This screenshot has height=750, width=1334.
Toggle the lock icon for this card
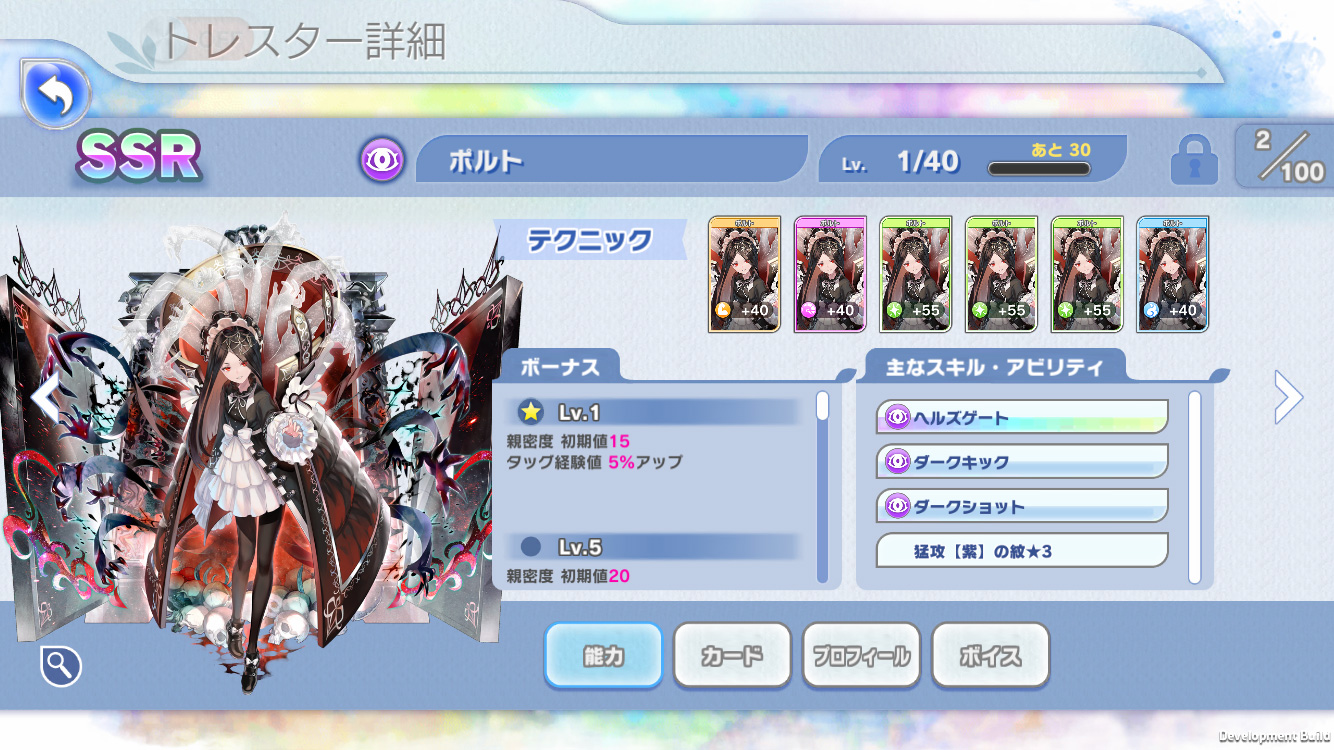pyautogui.click(x=1194, y=159)
